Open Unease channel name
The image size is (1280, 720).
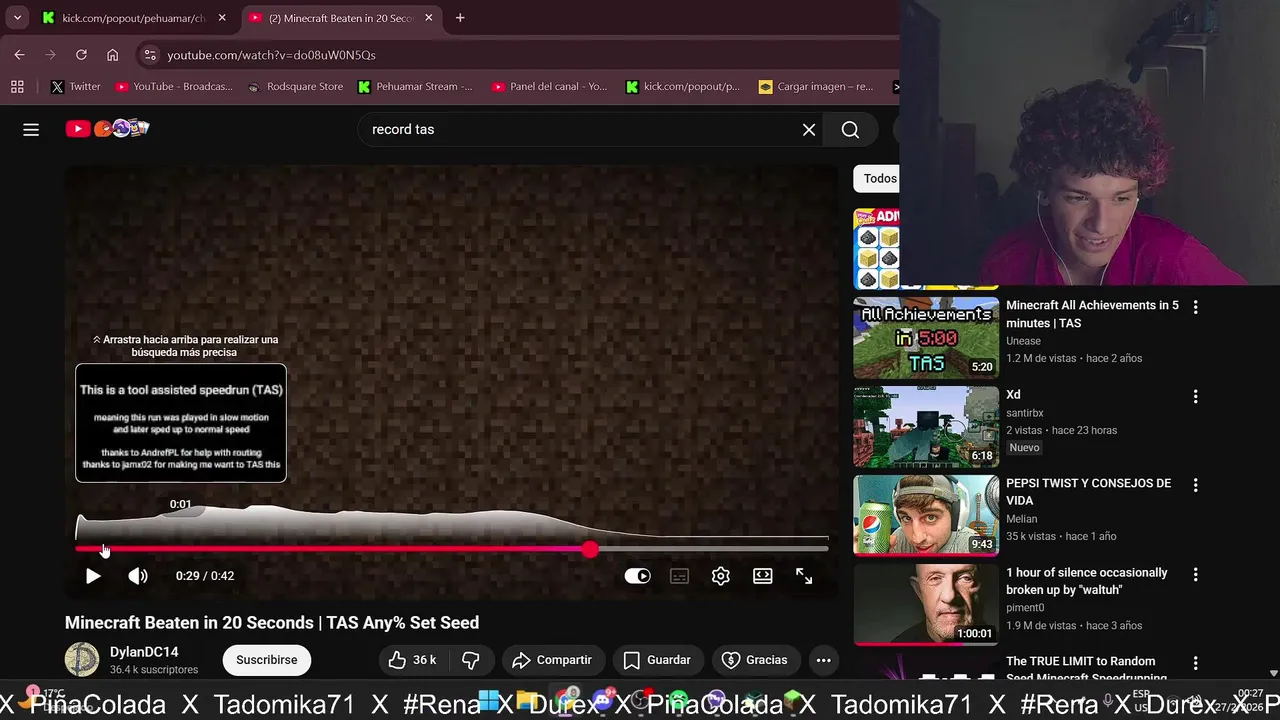click(x=1023, y=341)
